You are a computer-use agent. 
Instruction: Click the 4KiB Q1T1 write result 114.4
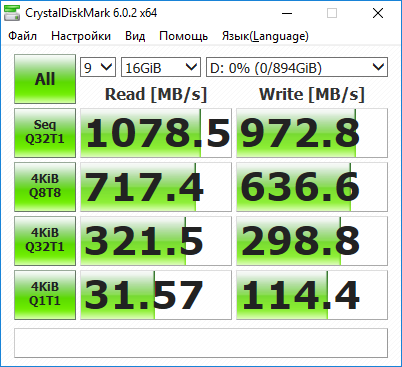pos(312,295)
